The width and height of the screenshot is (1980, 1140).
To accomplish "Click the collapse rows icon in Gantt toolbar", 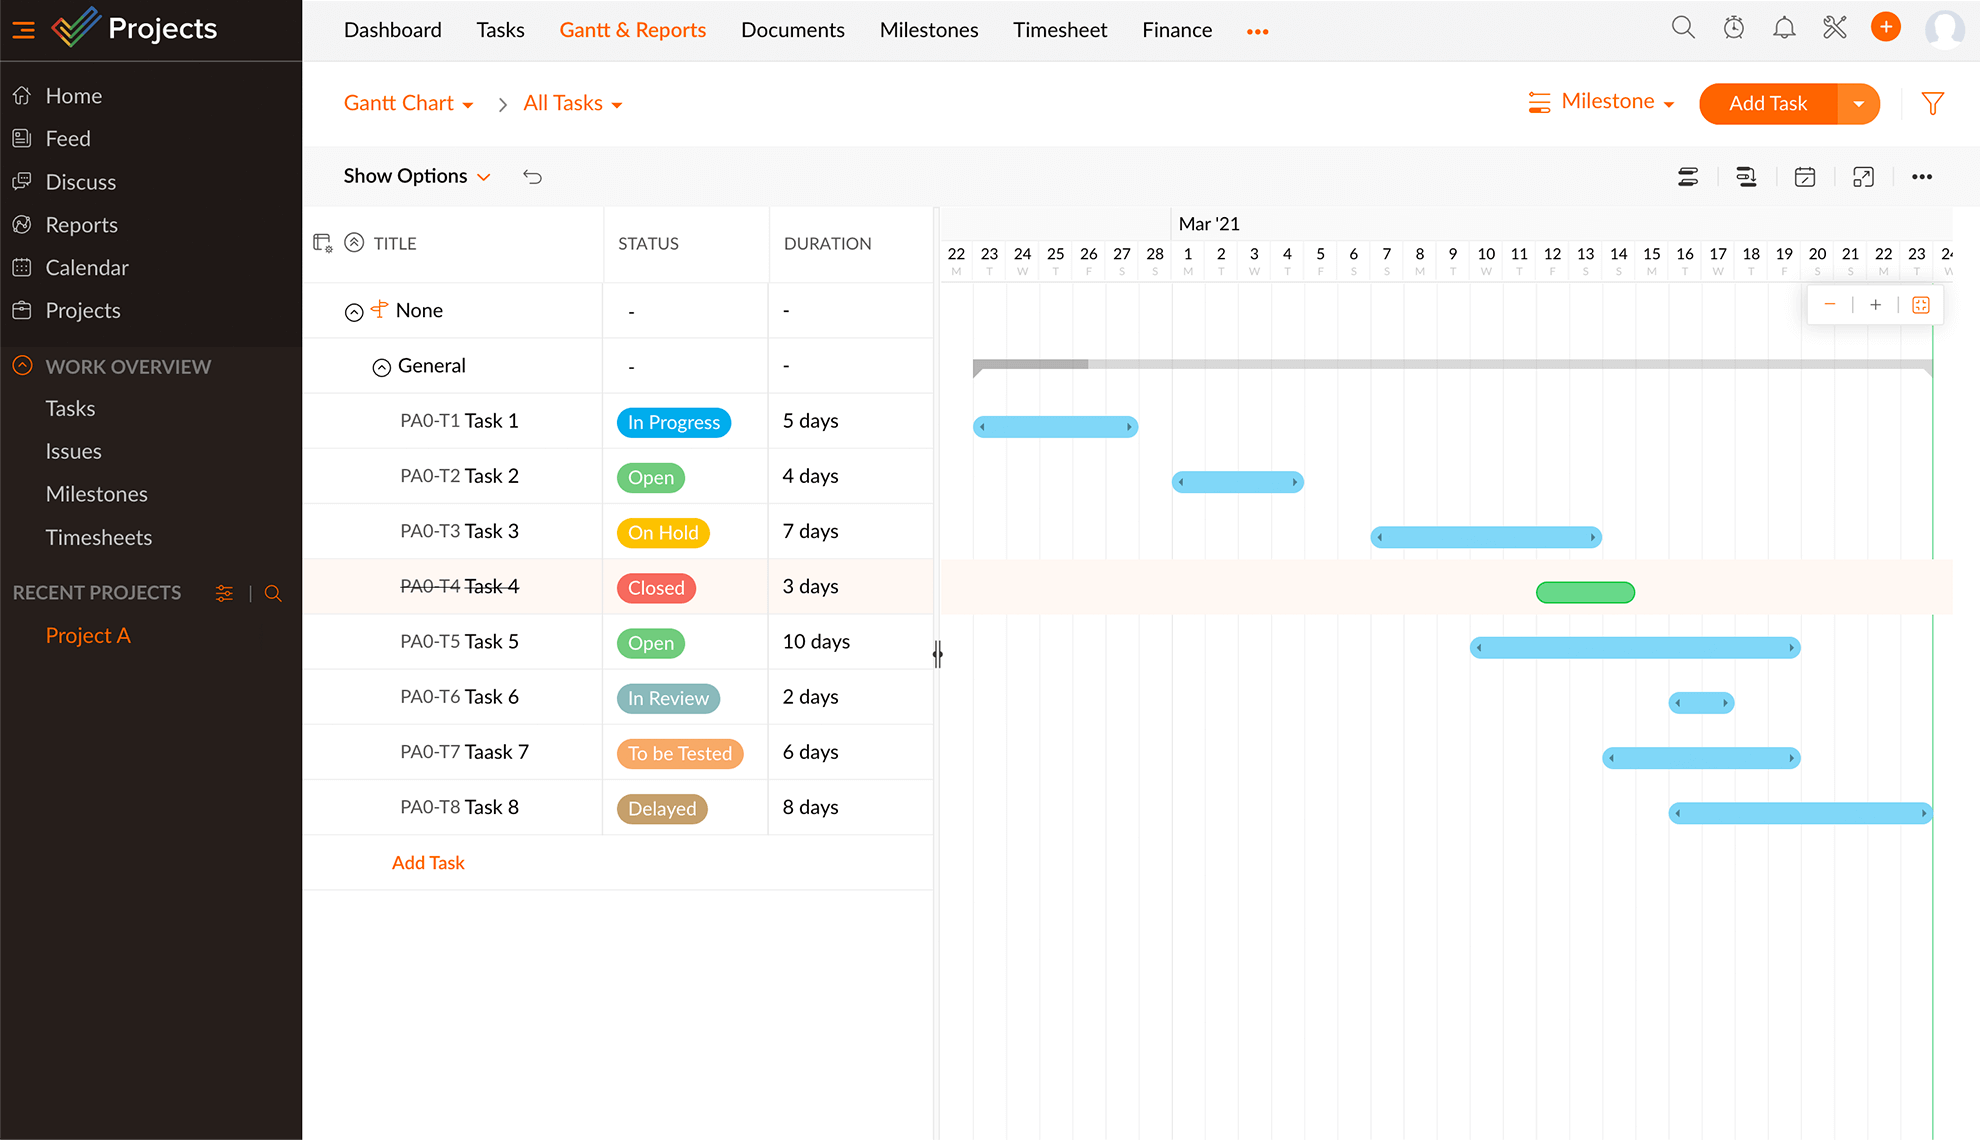I will (x=1690, y=175).
